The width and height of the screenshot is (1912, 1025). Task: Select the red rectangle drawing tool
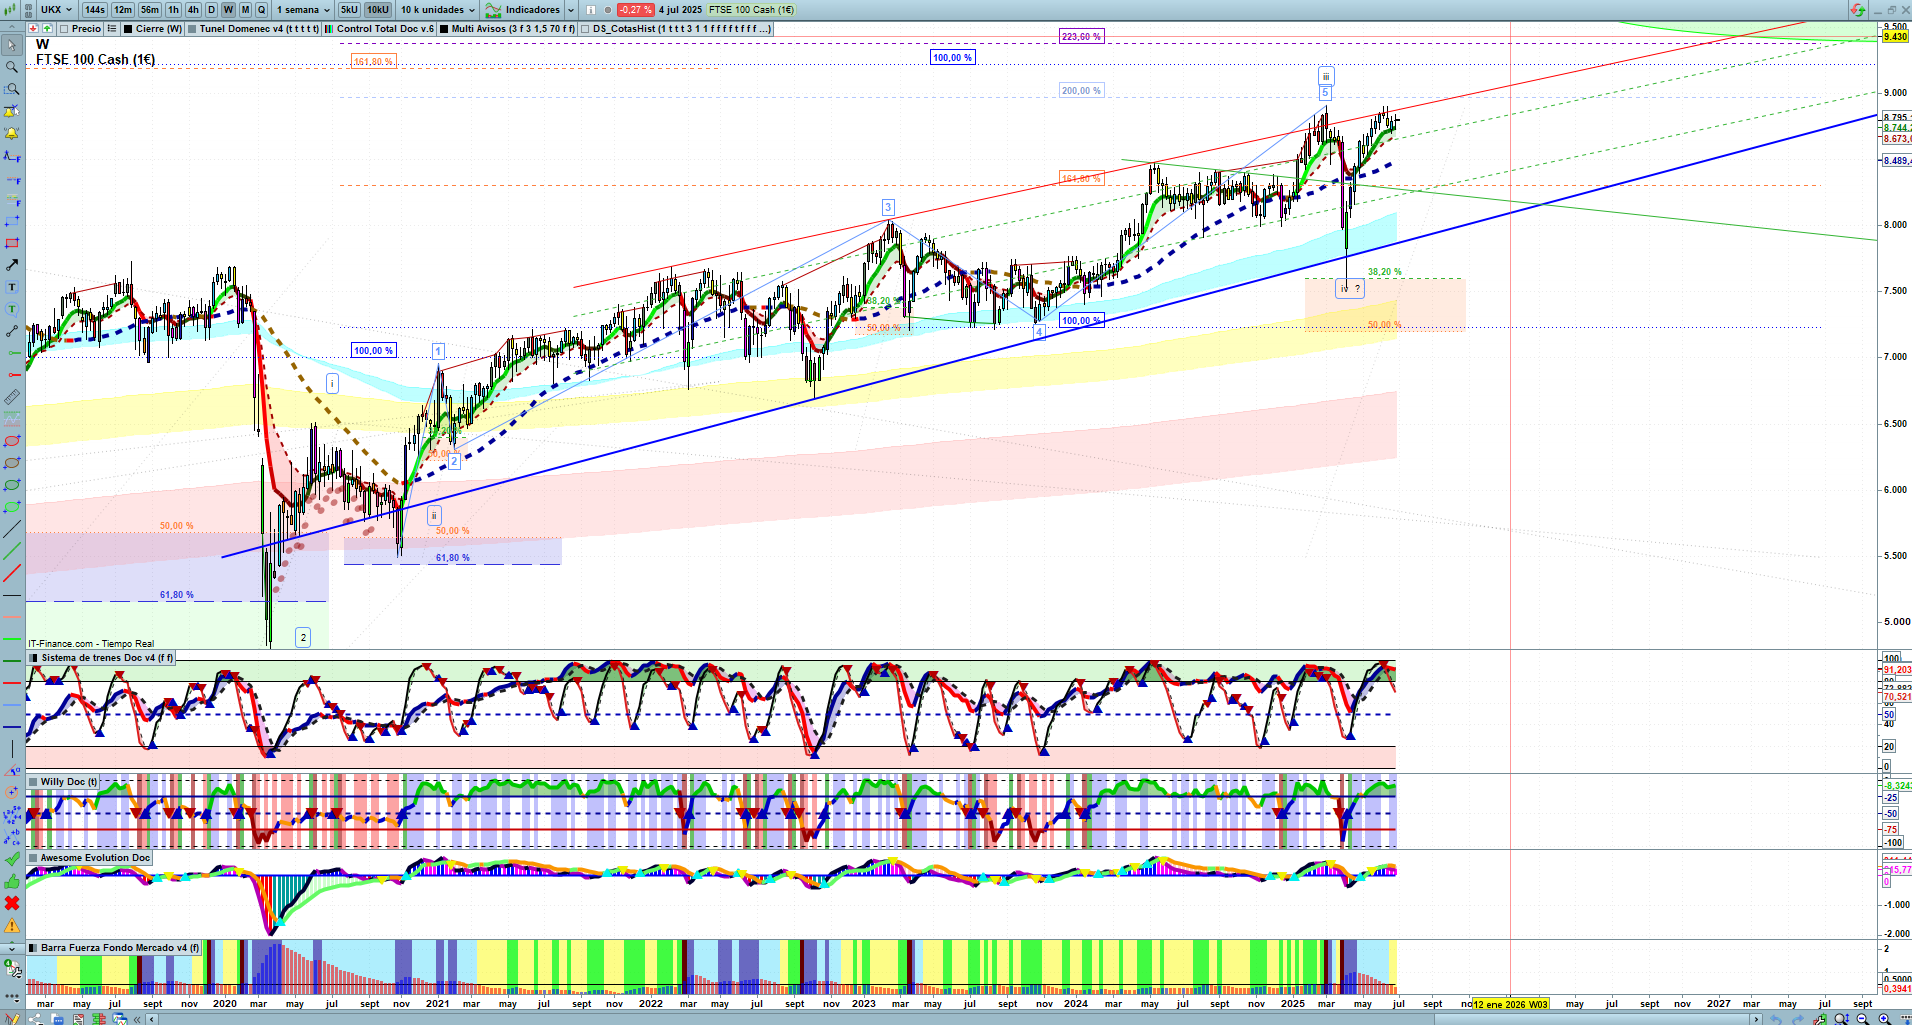tap(12, 243)
